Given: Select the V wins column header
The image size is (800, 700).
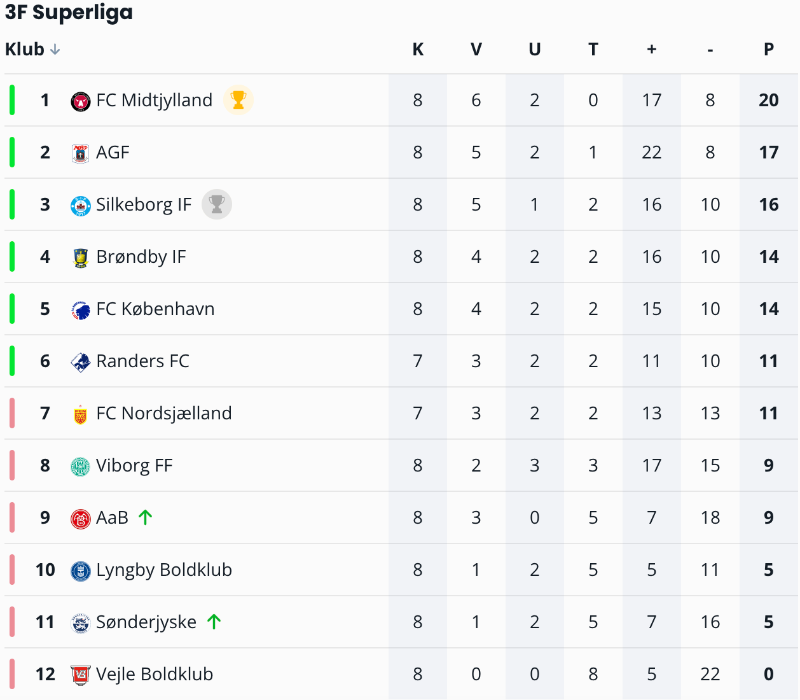Looking at the screenshot, I should click(476, 50).
